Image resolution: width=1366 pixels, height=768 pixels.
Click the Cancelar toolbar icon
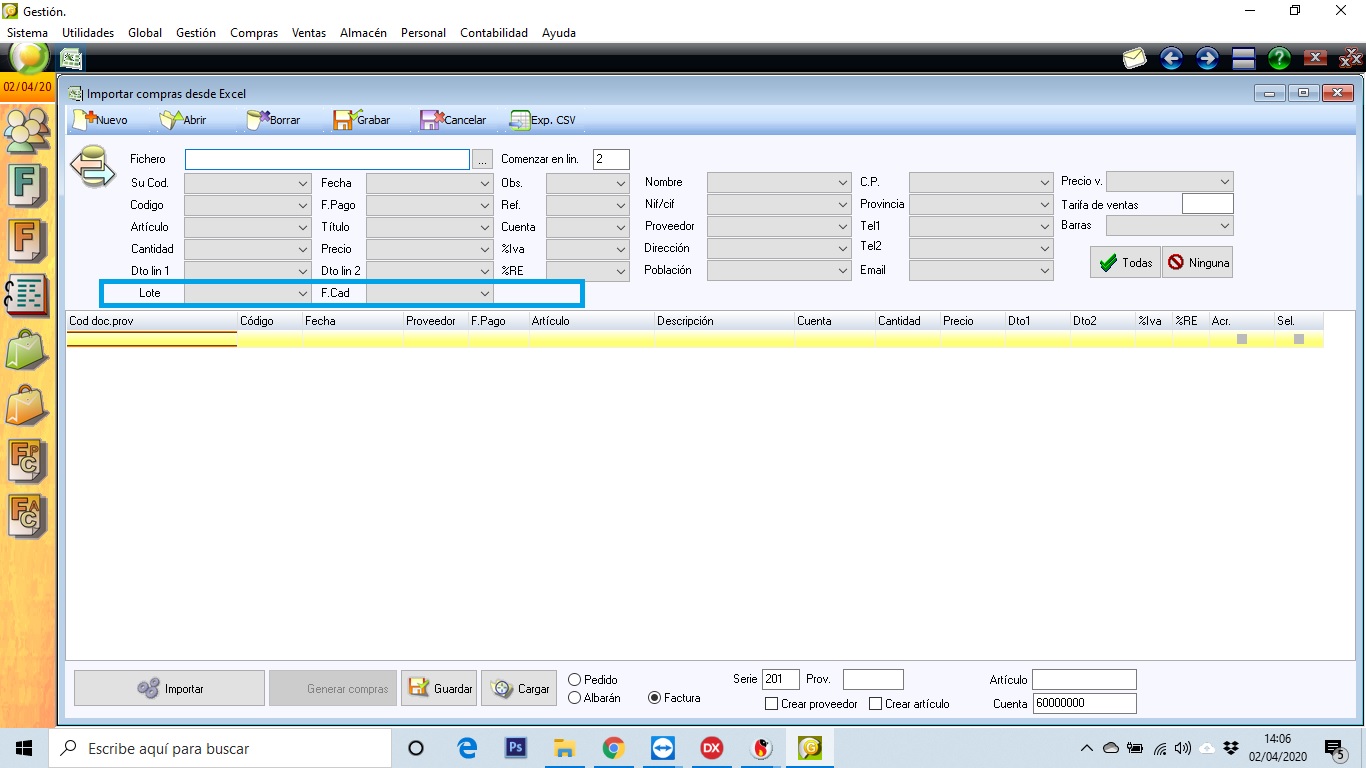click(431, 120)
